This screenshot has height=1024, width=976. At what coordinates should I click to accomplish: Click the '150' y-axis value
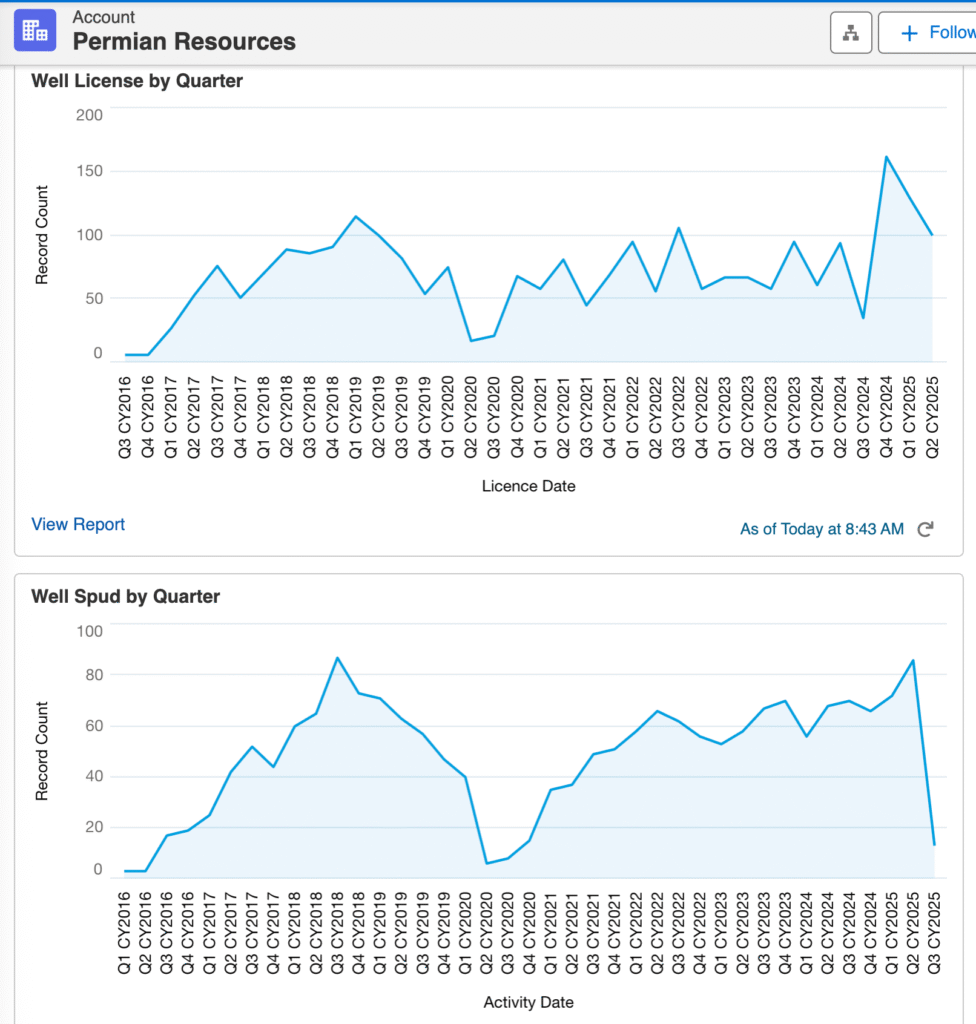tap(89, 171)
